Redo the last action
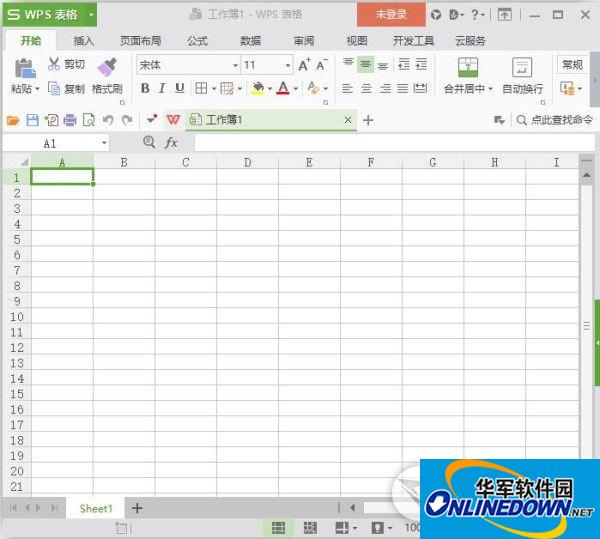Viewport: 600px width, 539px height. click(127, 121)
